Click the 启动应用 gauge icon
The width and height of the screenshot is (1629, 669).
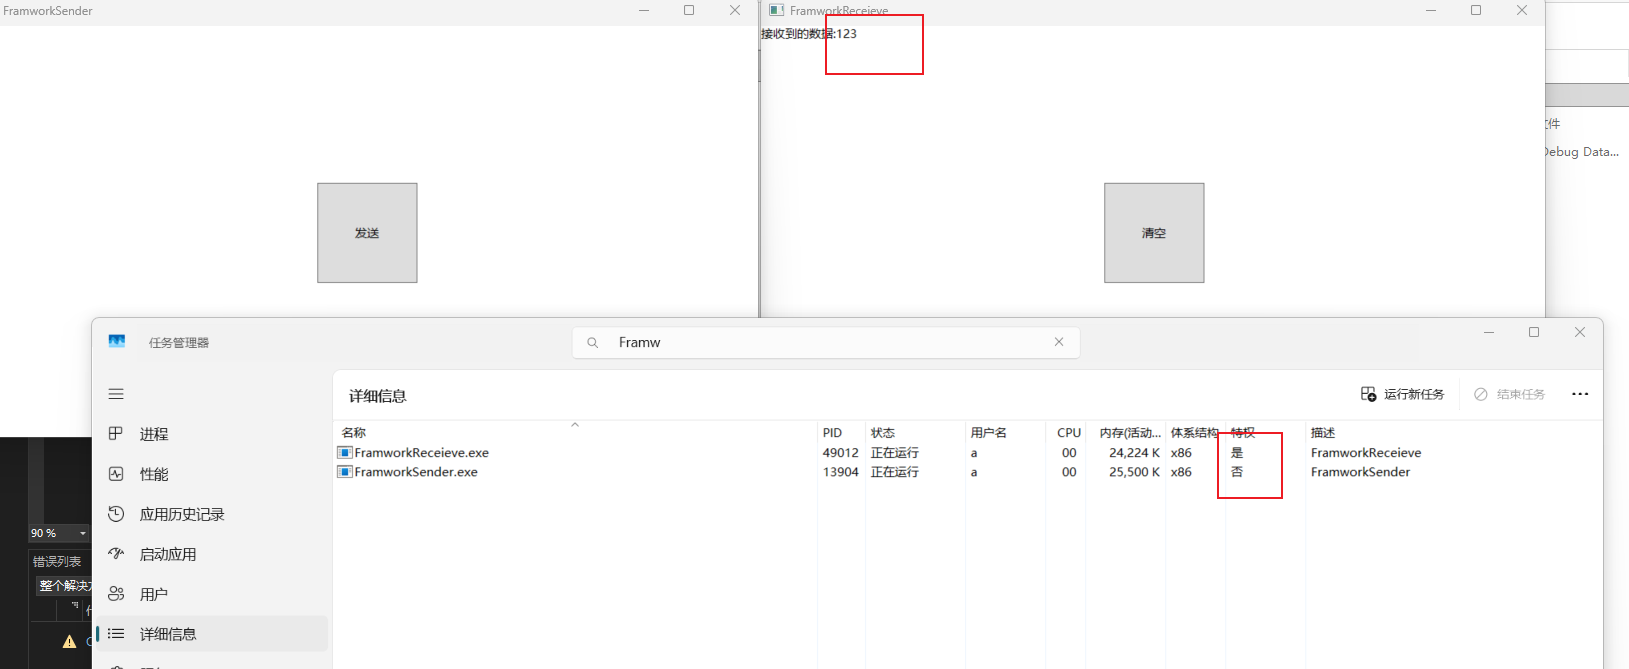[116, 553]
